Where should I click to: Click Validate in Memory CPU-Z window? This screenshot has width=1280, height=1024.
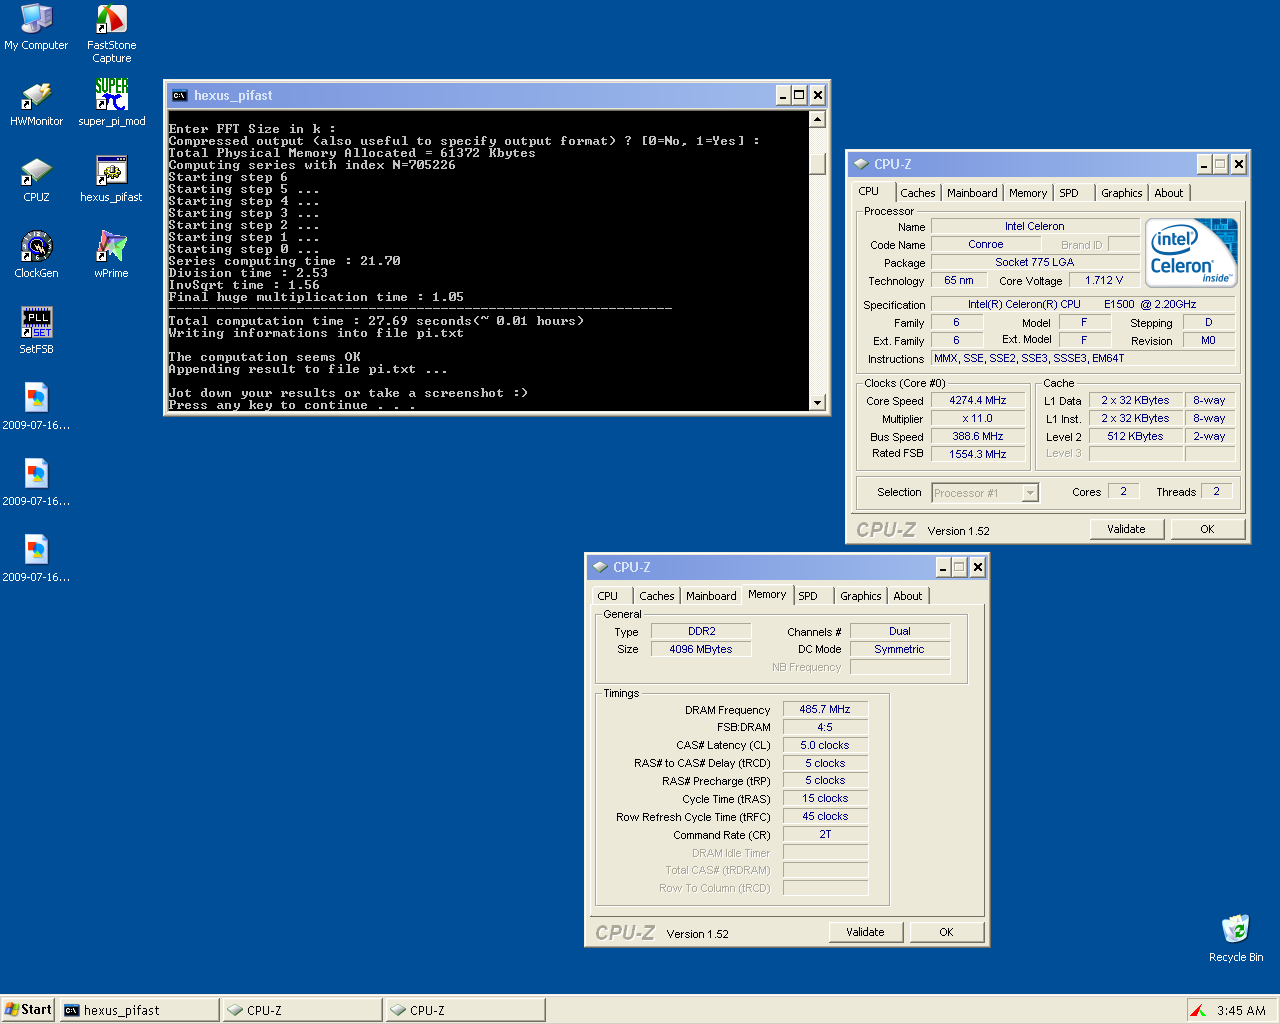tap(865, 932)
